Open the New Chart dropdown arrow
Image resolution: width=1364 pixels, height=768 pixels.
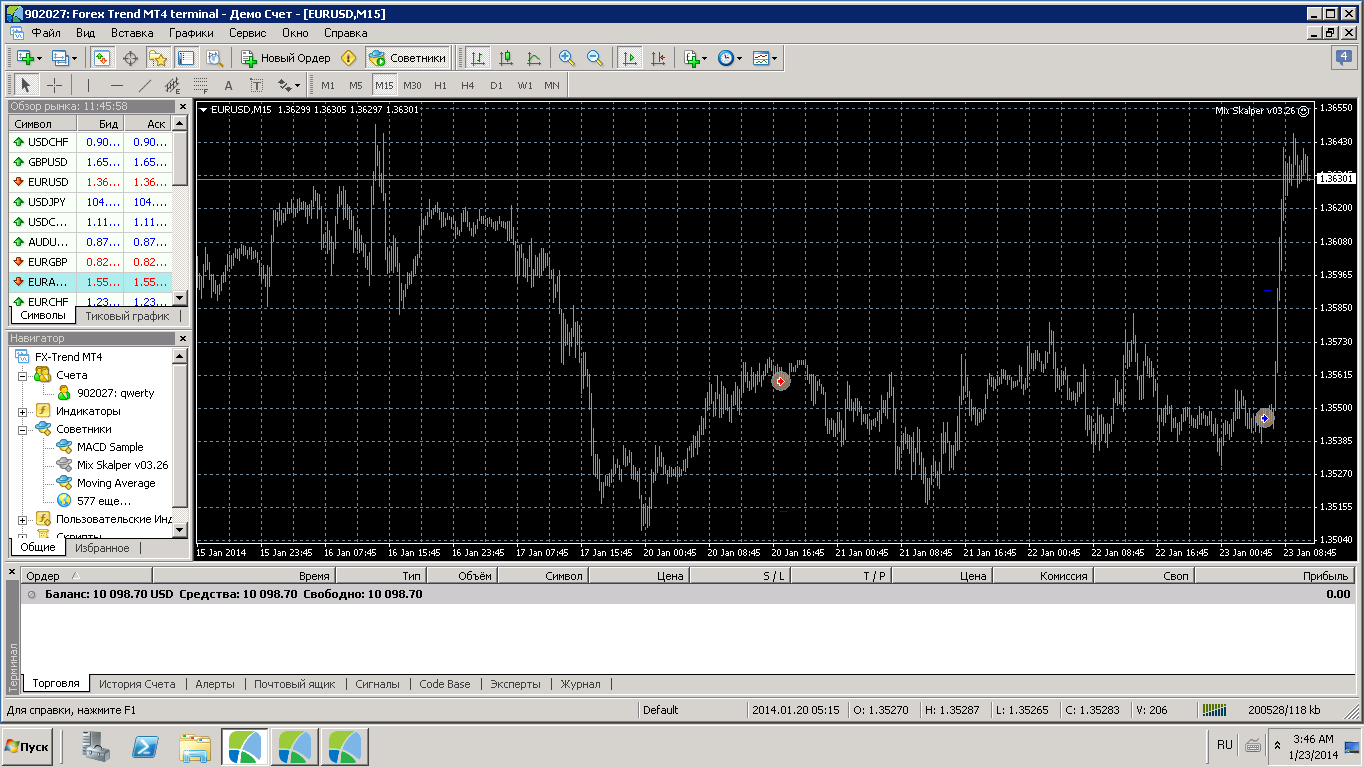pos(38,58)
